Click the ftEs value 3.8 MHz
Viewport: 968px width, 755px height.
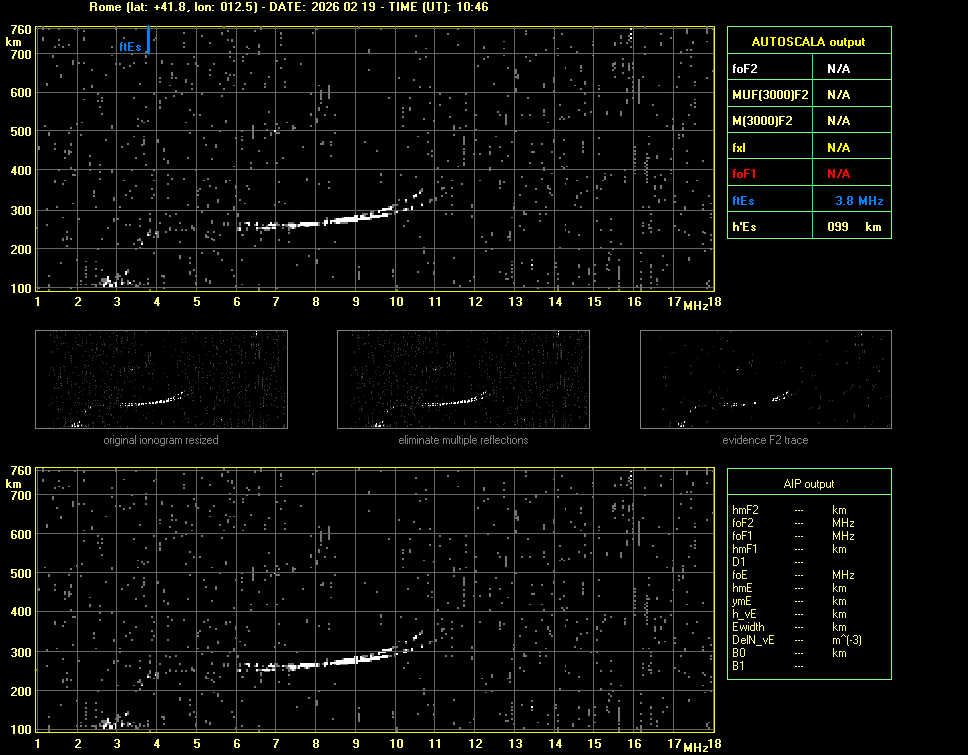pos(858,201)
